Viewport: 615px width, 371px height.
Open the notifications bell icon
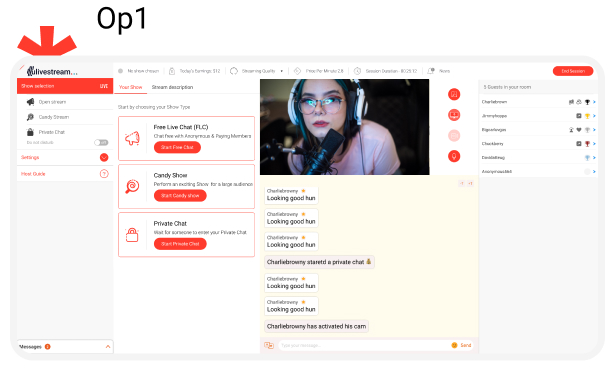(x=431, y=71)
